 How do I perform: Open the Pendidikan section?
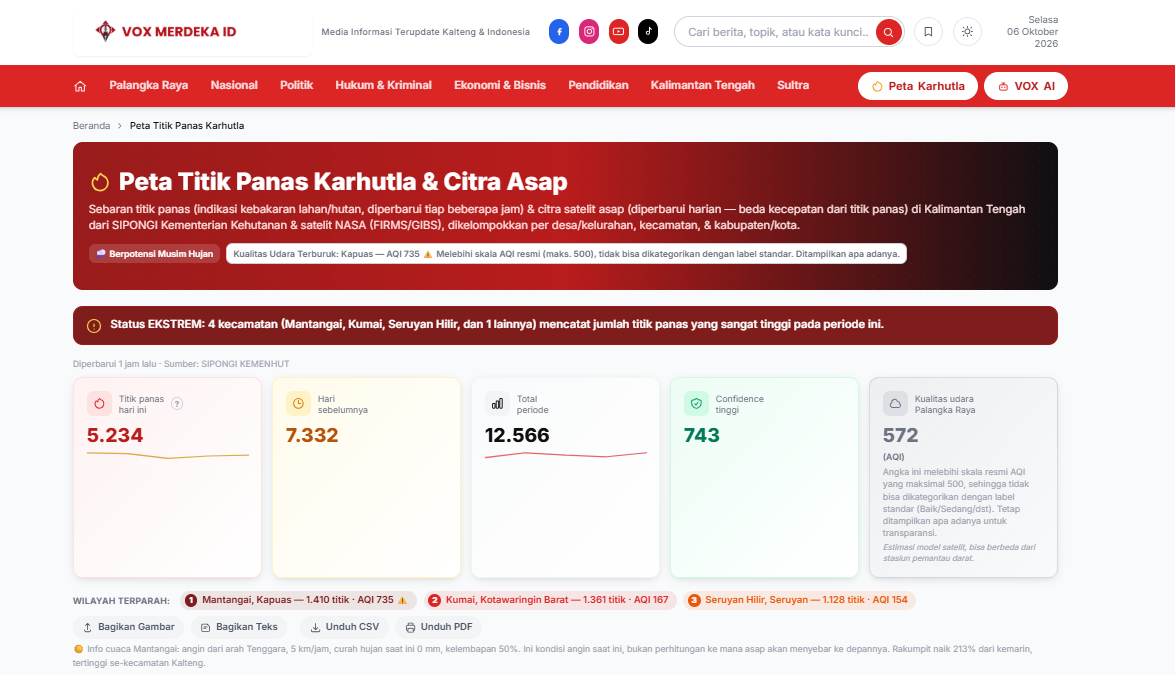point(598,85)
